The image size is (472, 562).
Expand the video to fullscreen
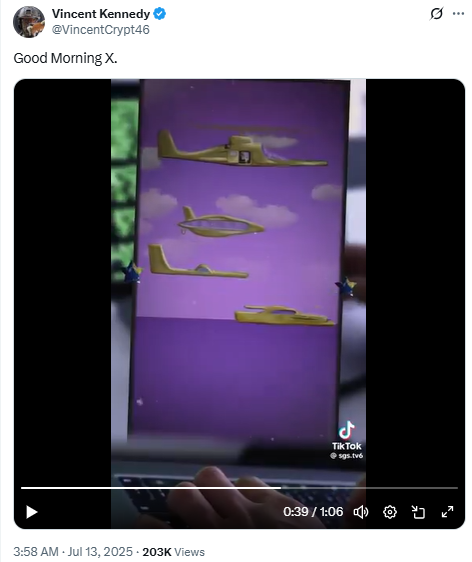point(447,512)
